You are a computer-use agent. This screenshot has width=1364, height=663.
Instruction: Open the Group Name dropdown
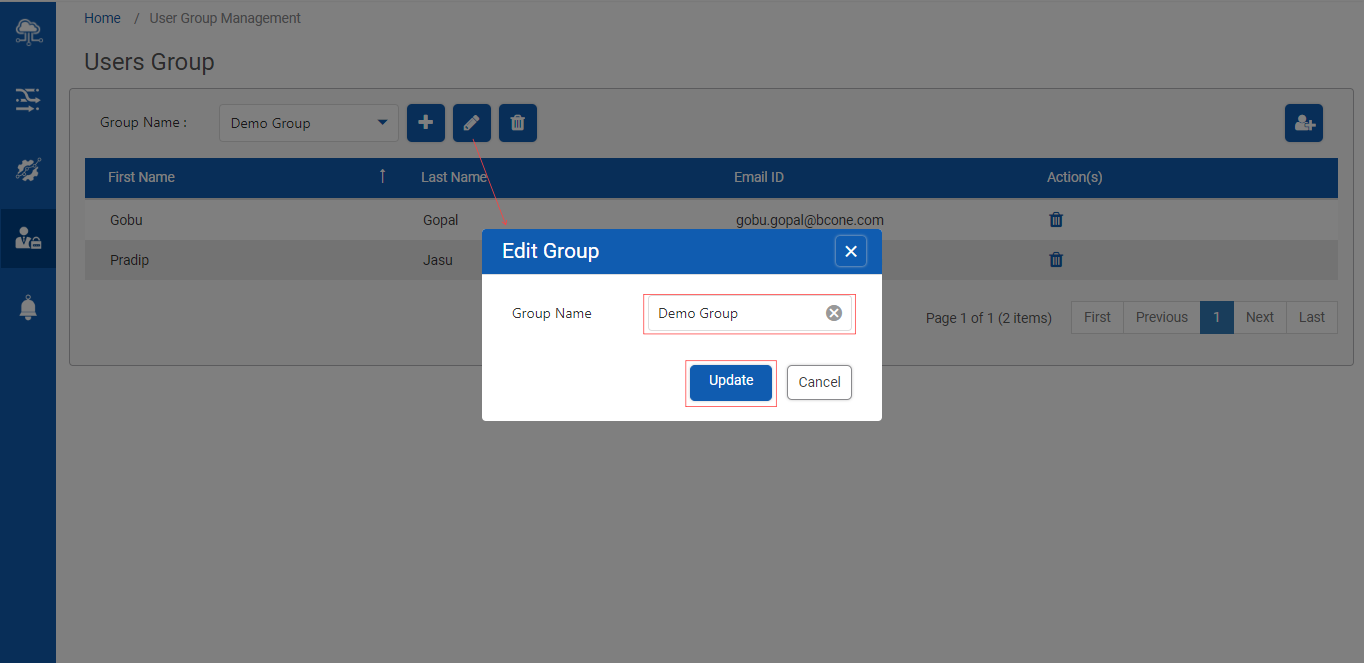tap(309, 123)
